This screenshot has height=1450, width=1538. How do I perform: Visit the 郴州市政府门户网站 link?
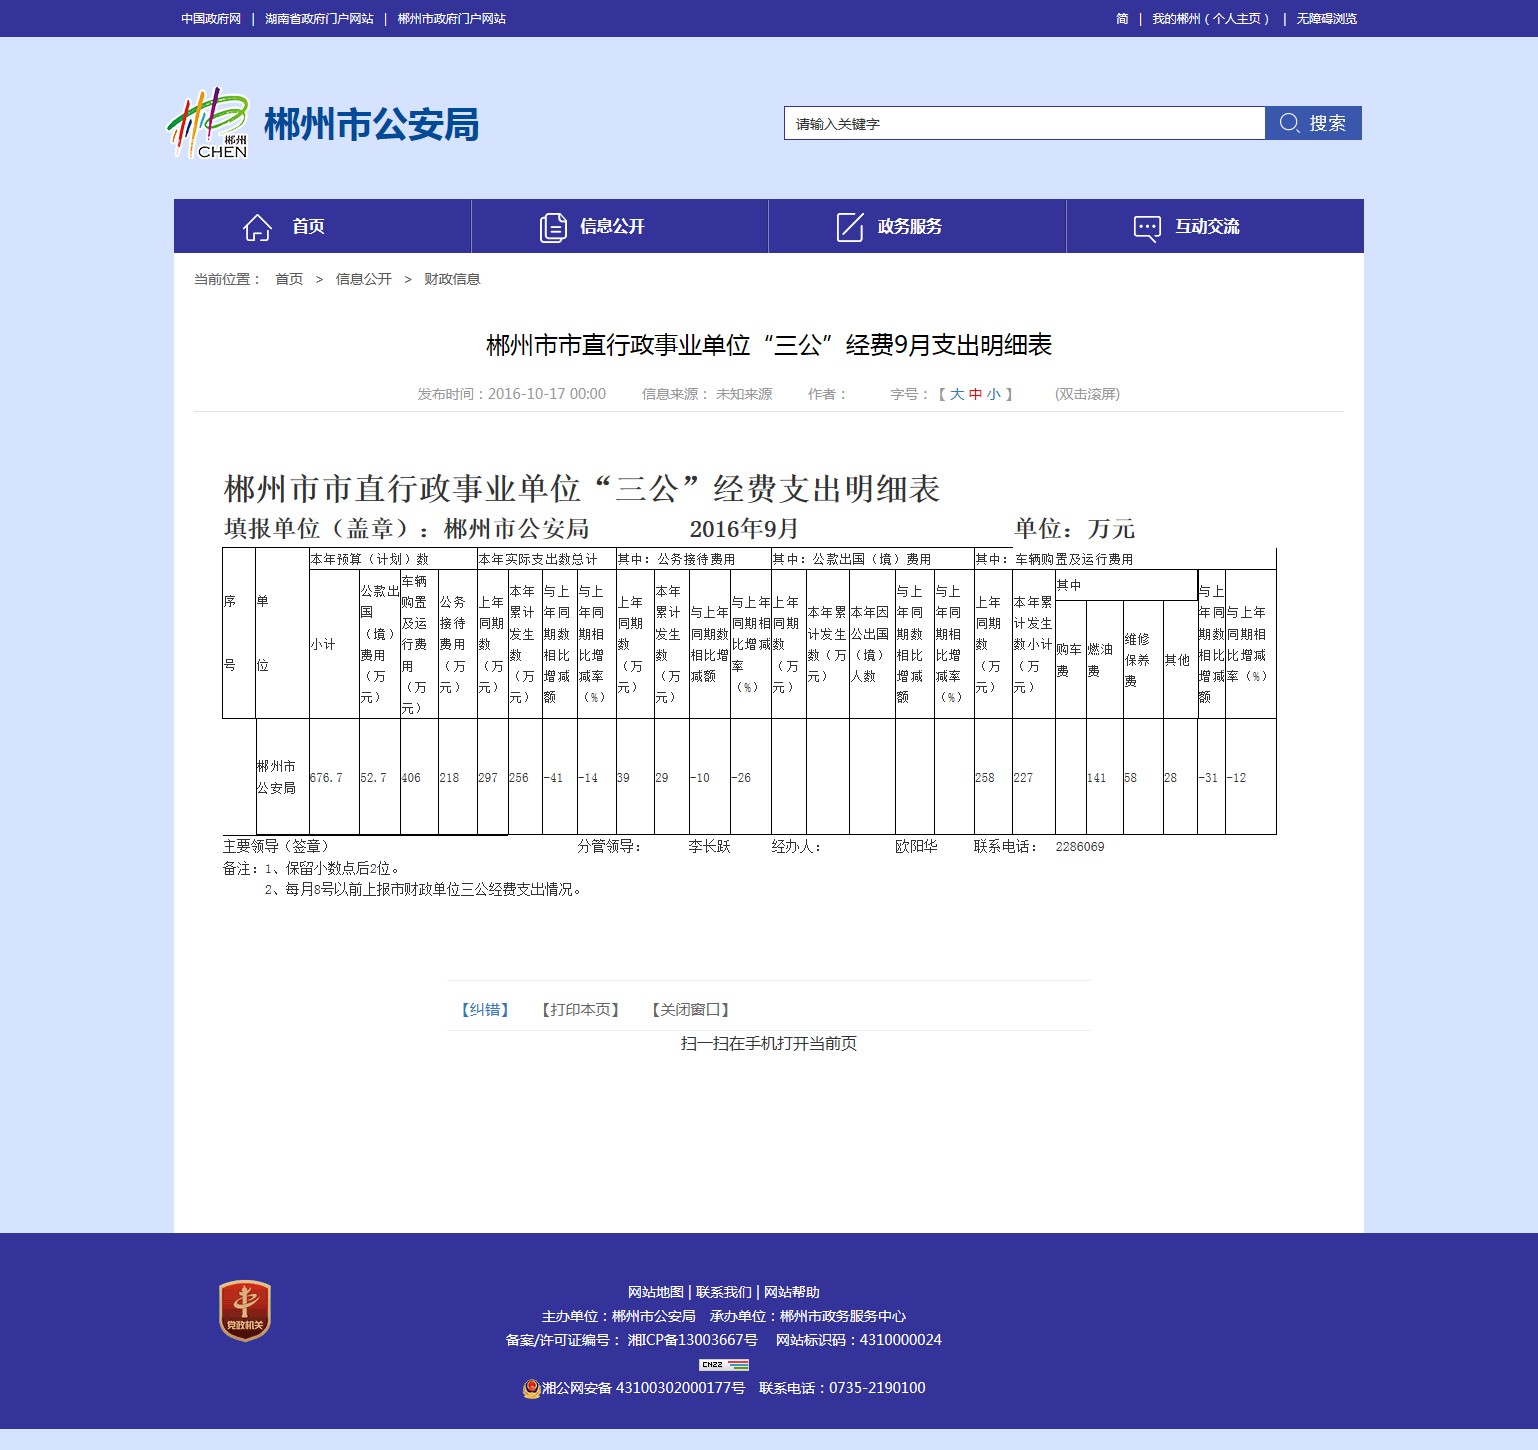point(452,19)
